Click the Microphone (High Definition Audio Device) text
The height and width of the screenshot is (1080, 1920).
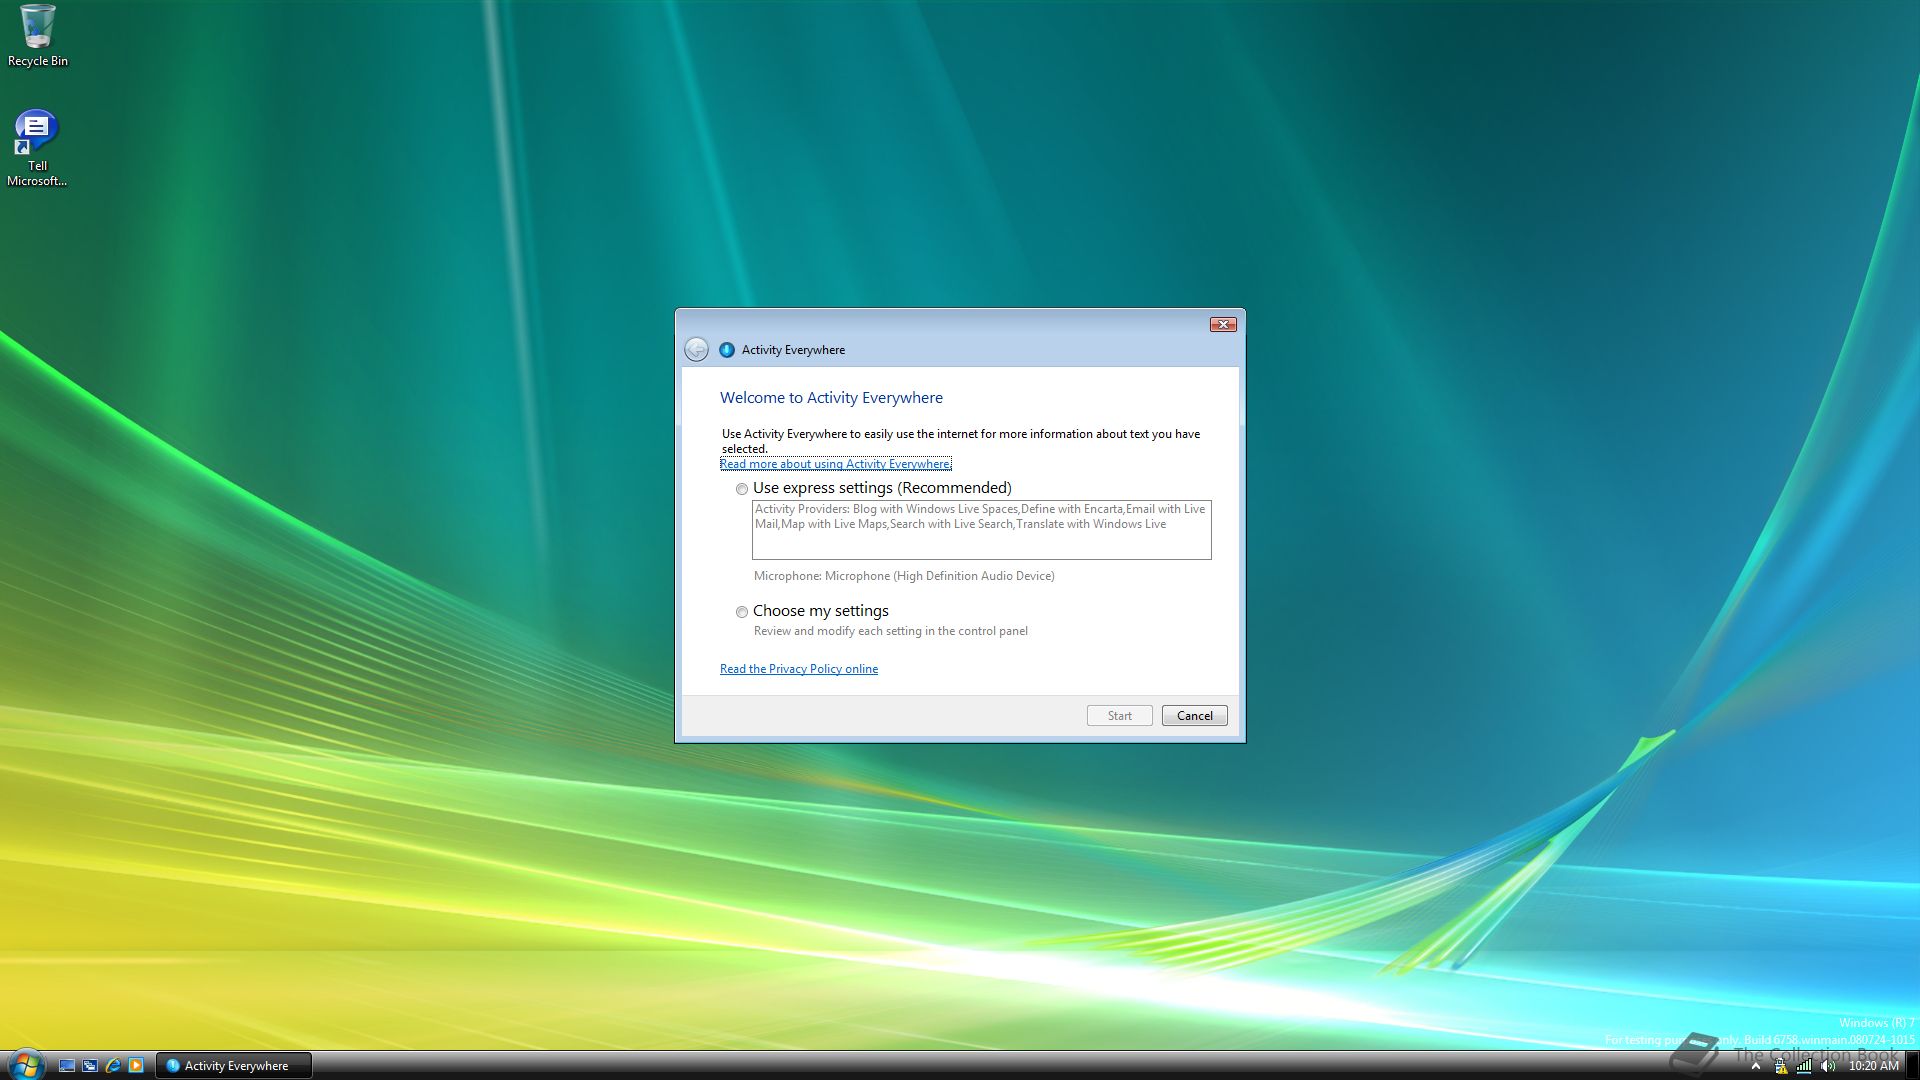pos(904,576)
